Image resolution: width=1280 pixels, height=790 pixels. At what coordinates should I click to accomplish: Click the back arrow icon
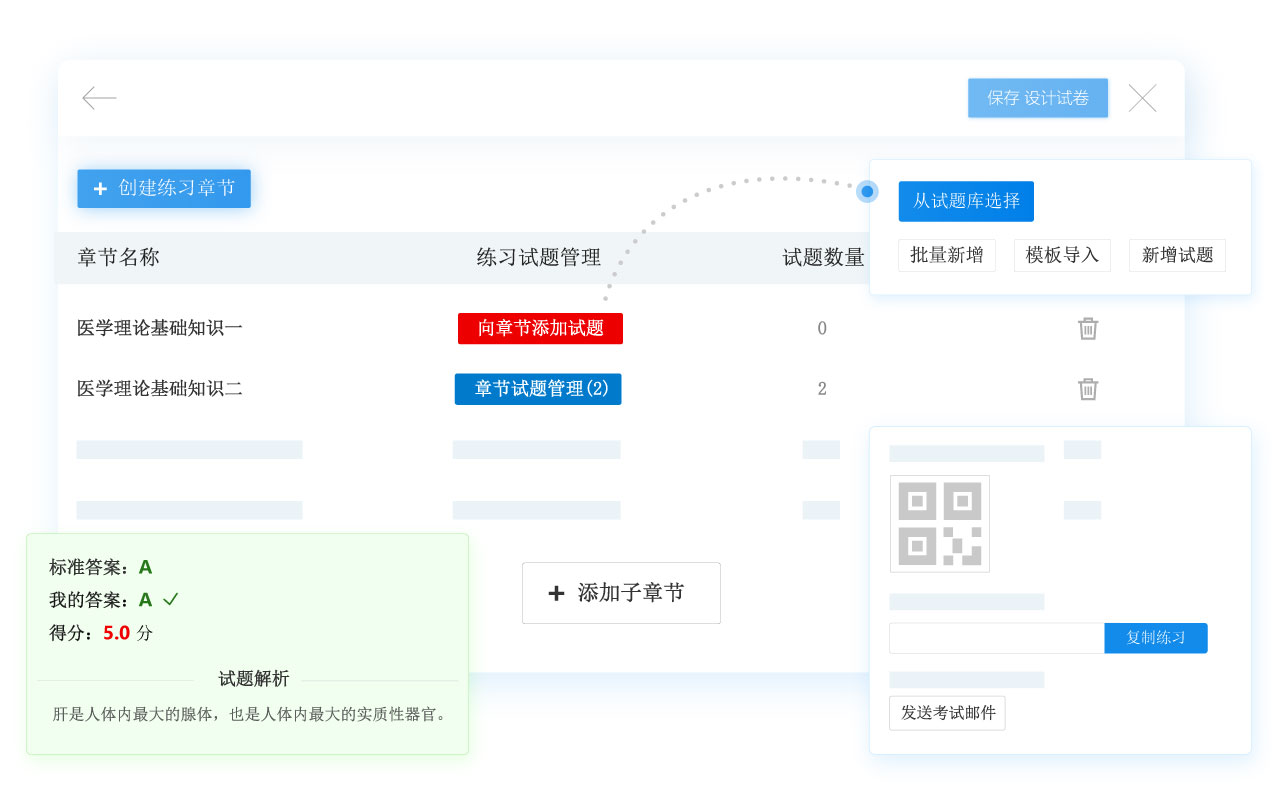click(x=99, y=98)
